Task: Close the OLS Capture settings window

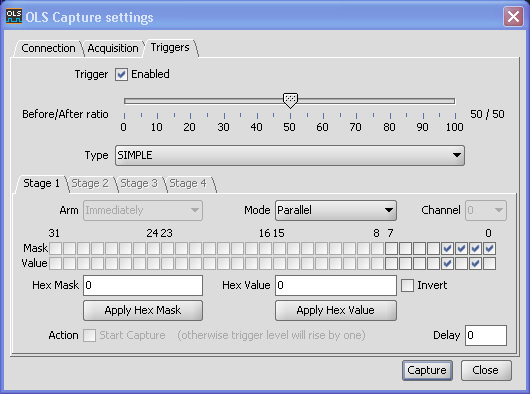Action: click(x=513, y=16)
